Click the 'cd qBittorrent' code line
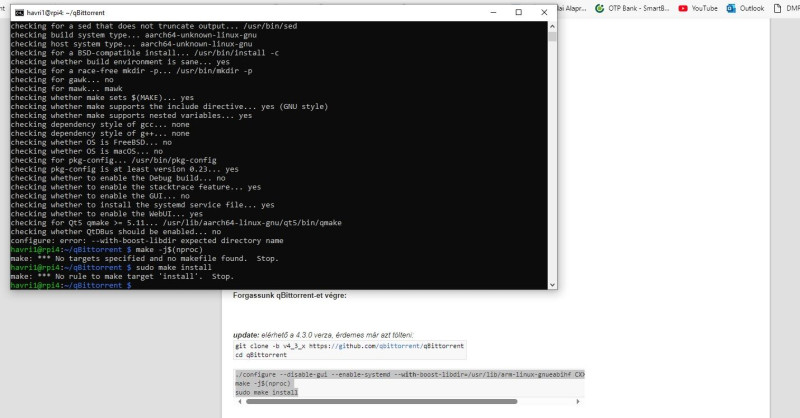Image resolution: width=800 pixels, height=418 pixels. [261, 355]
